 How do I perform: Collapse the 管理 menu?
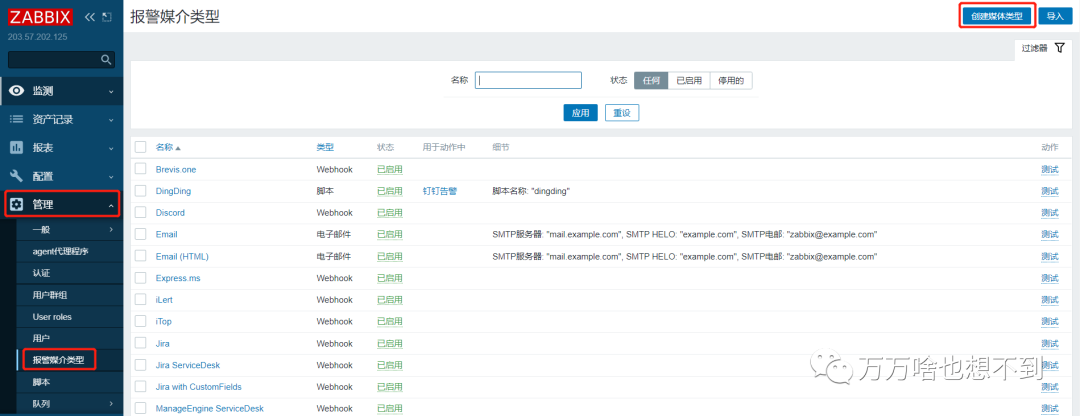pos(111,205)
